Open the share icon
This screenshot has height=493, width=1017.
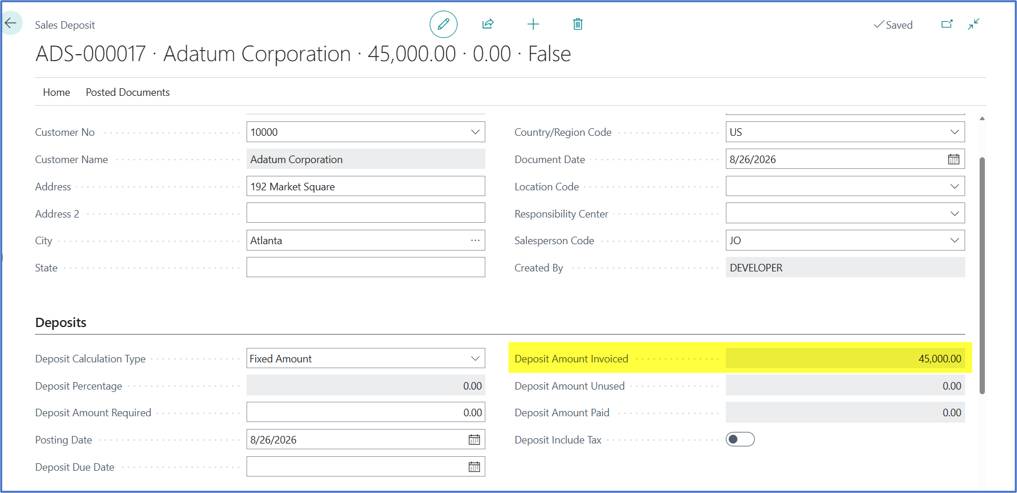coord(488,25)
